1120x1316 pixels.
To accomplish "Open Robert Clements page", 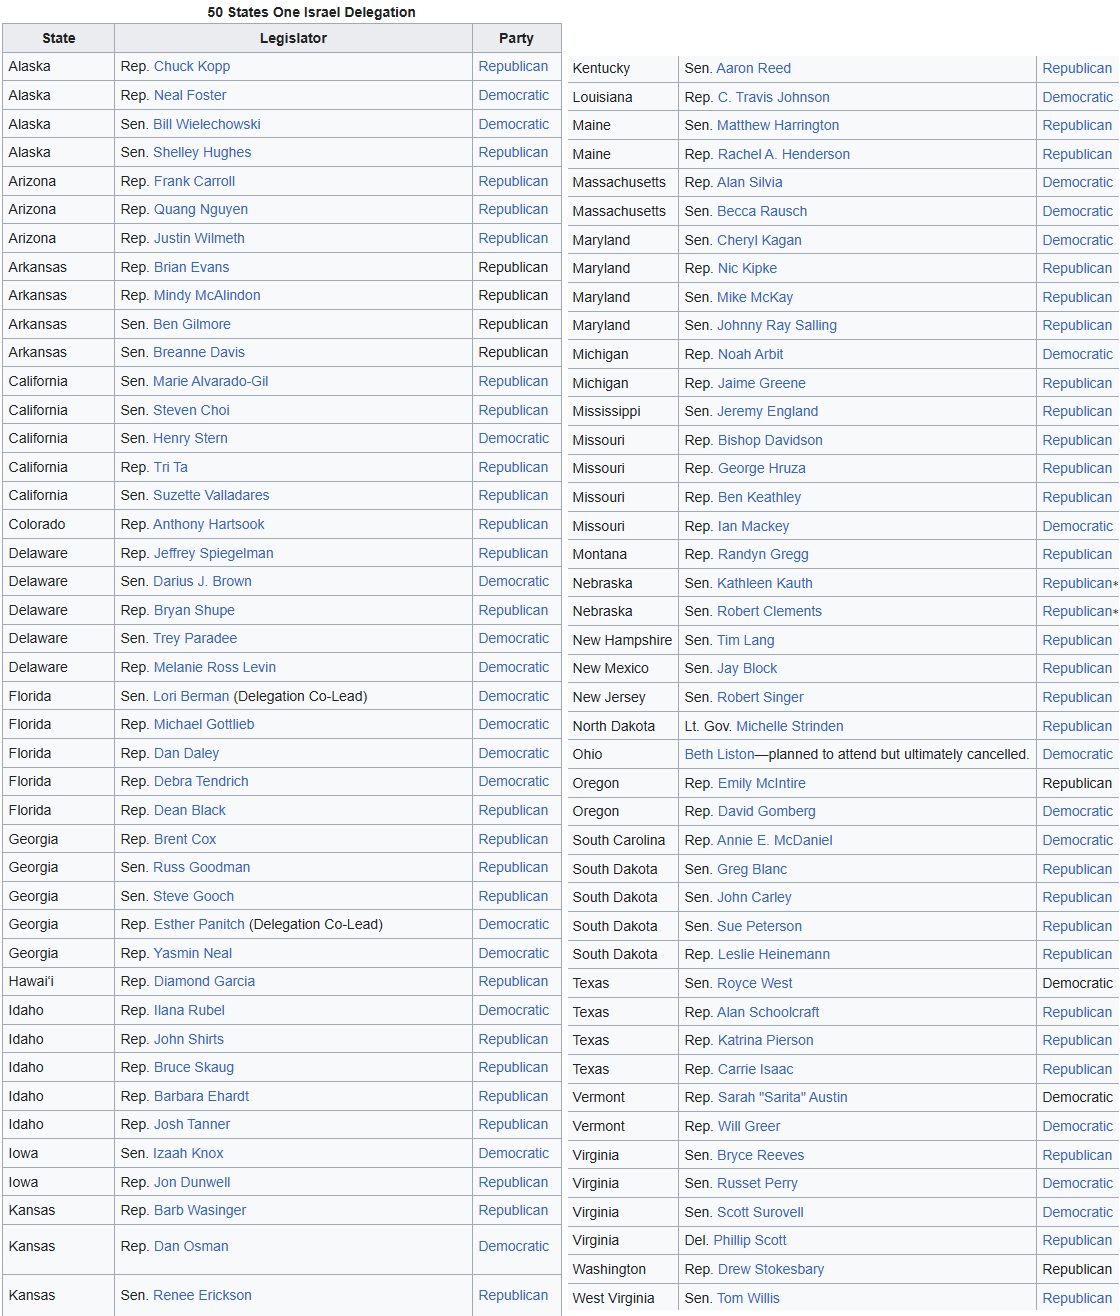I will point(769,611).
